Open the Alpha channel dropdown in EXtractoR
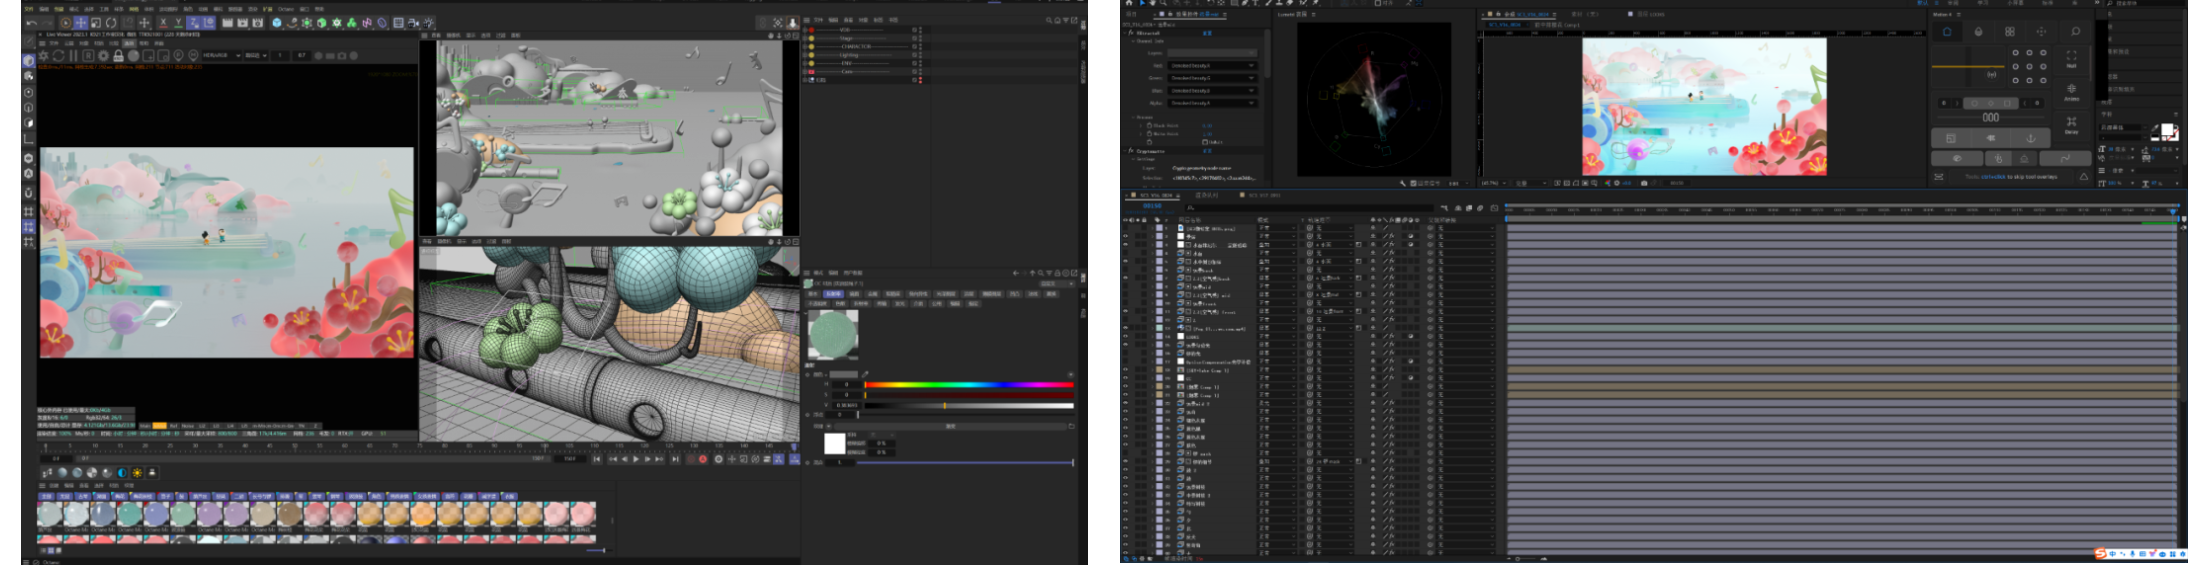2212x565 pixels. point(1212,102)
